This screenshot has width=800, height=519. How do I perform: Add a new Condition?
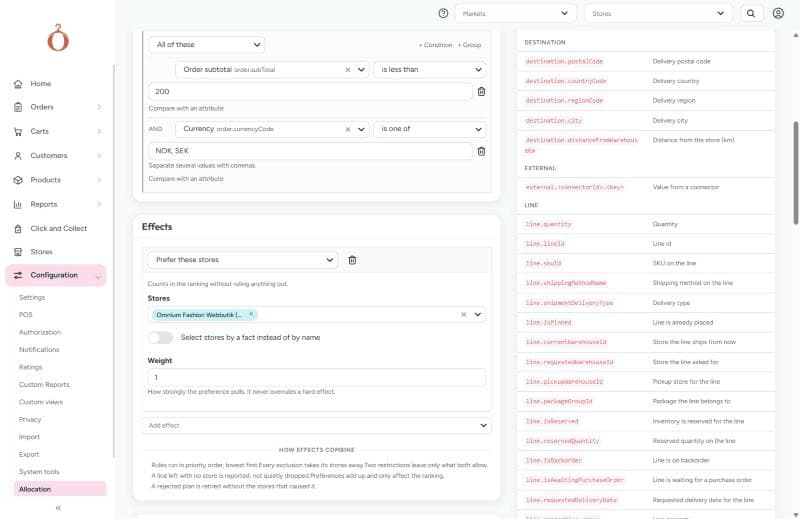(x=435, y=45)
